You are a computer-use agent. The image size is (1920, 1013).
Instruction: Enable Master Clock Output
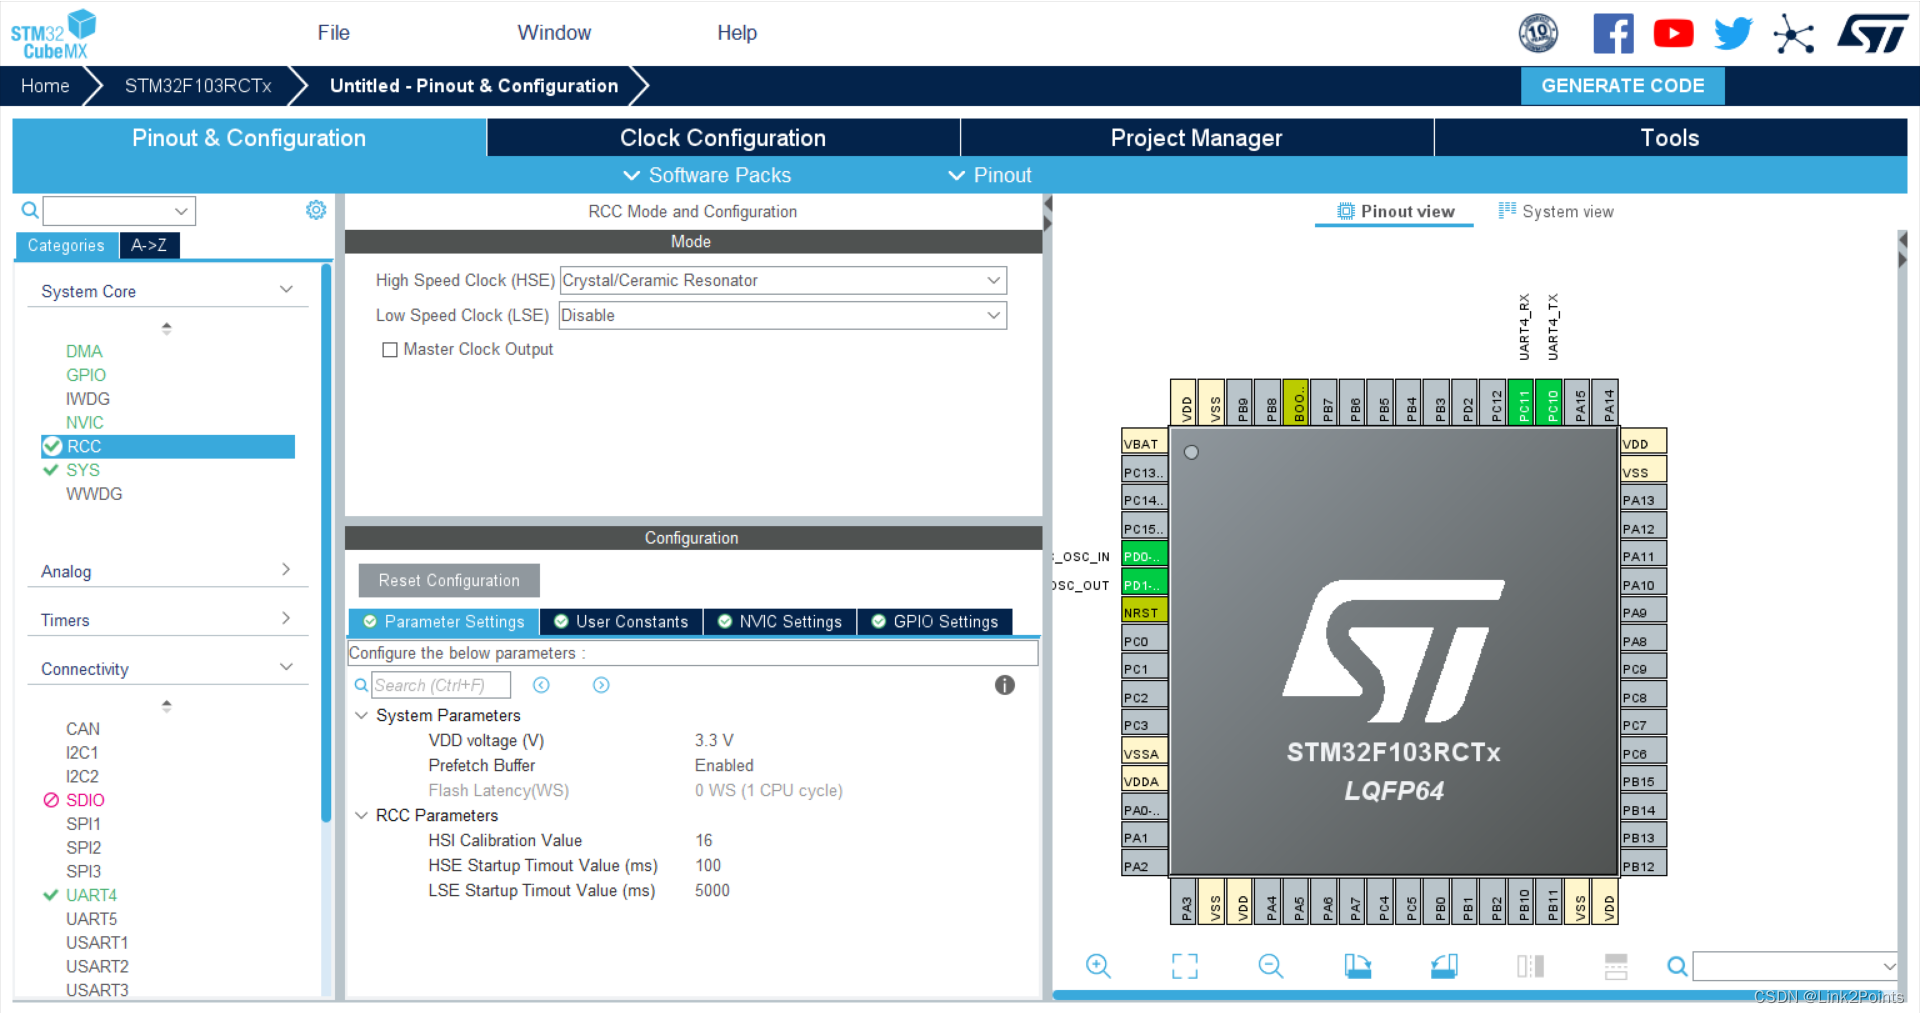coord(390,349)
